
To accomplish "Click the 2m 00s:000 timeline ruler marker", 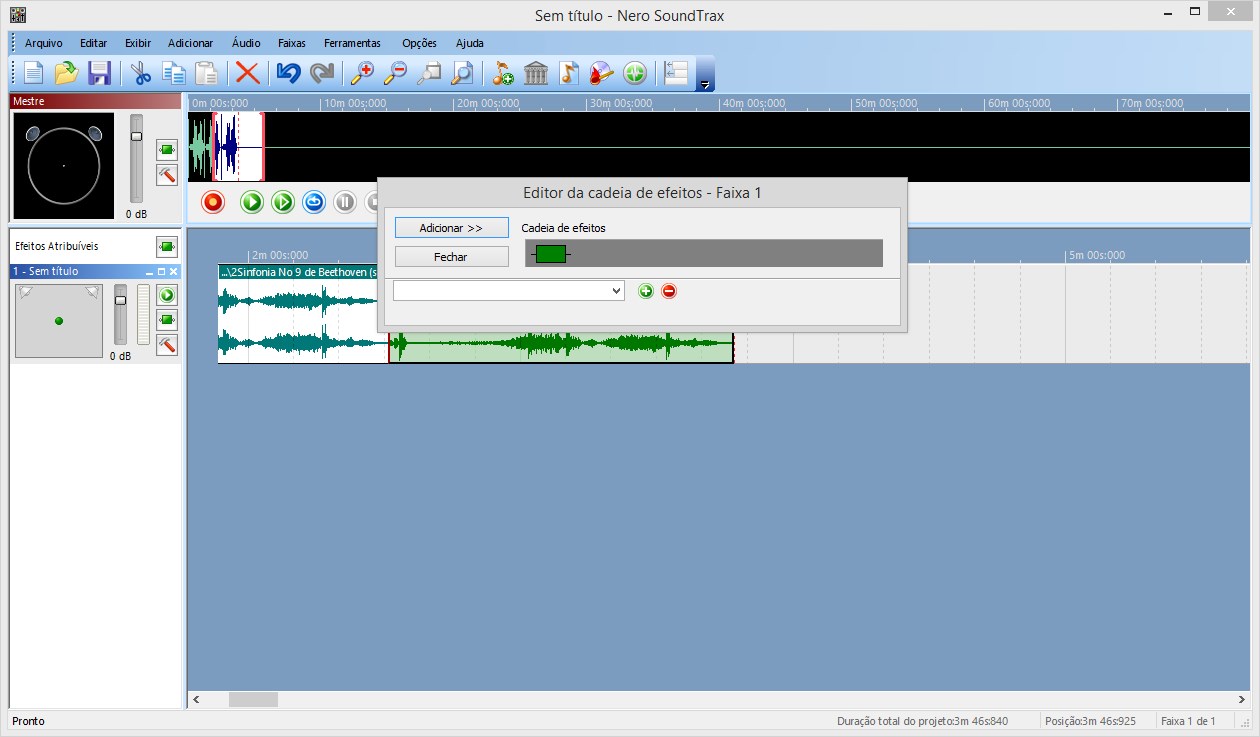I will point(279,255).
